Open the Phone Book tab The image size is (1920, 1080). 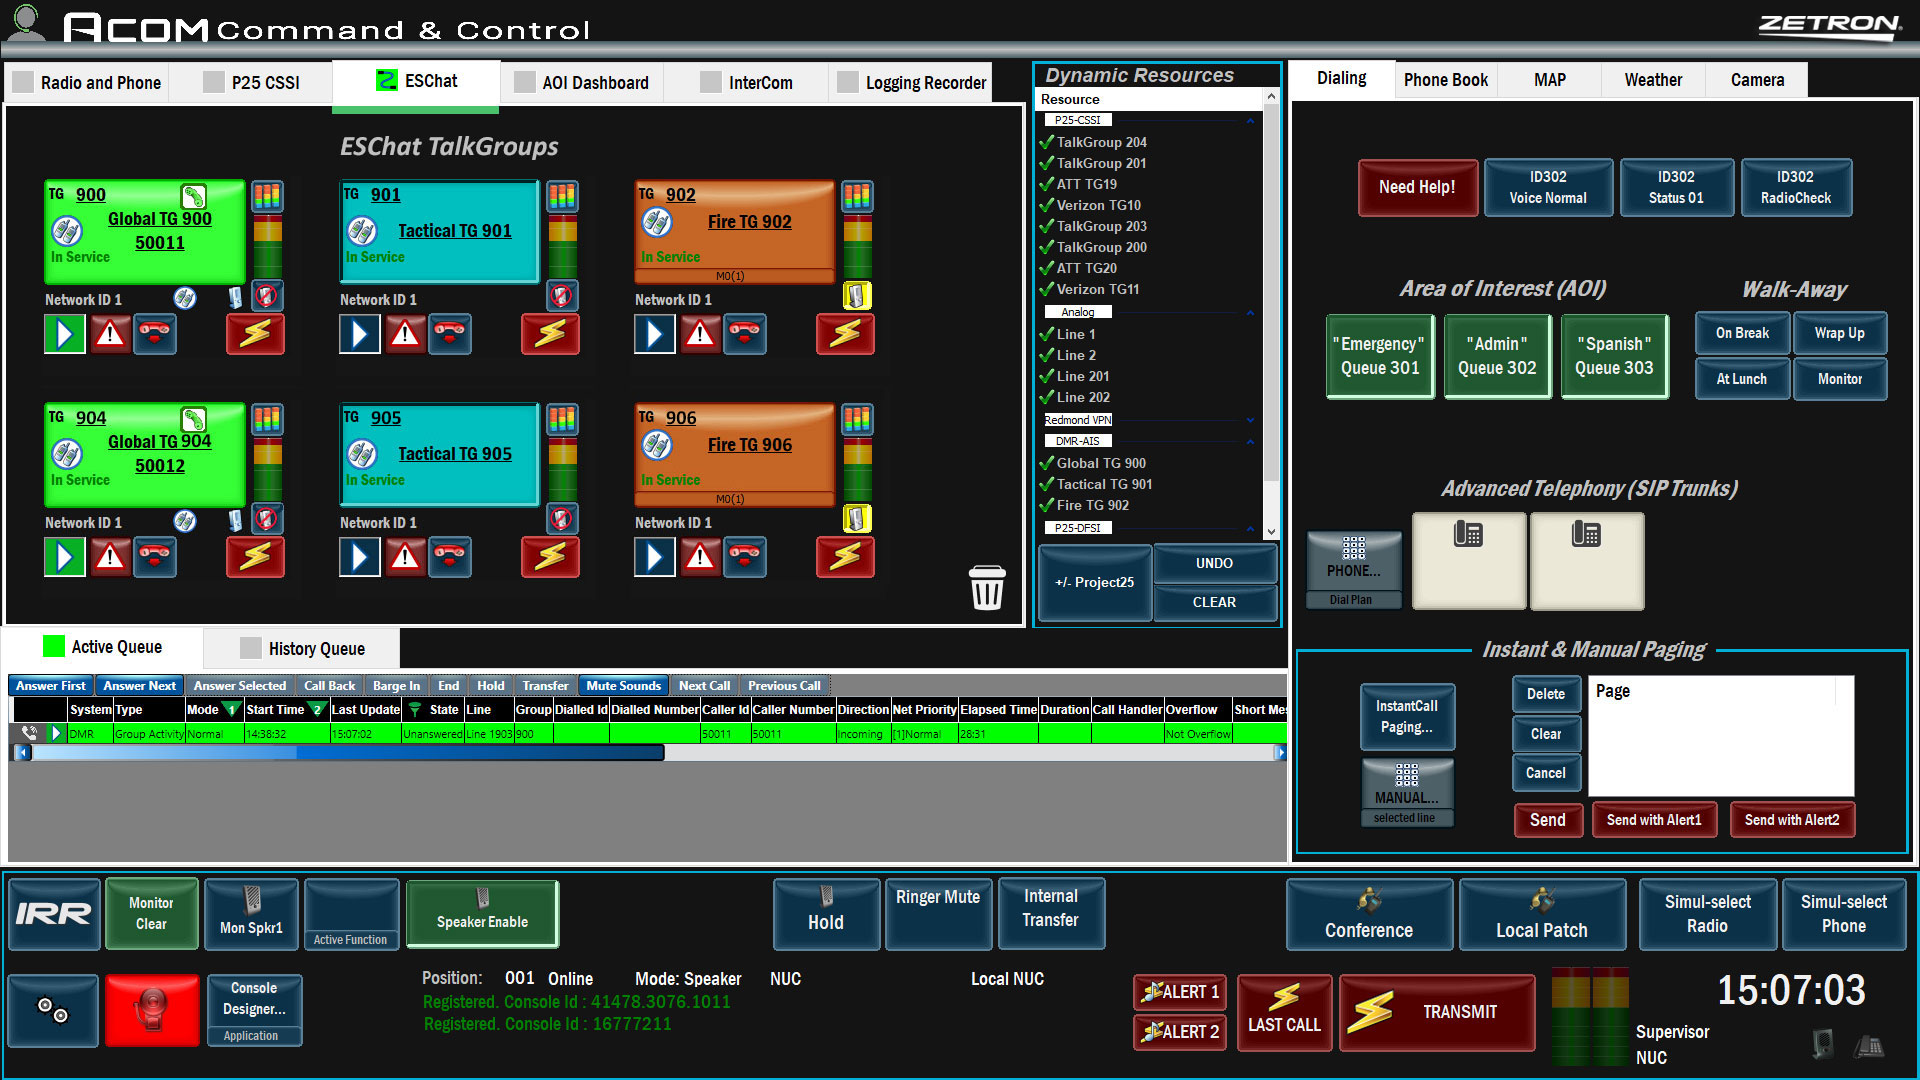click(1445, 80)
